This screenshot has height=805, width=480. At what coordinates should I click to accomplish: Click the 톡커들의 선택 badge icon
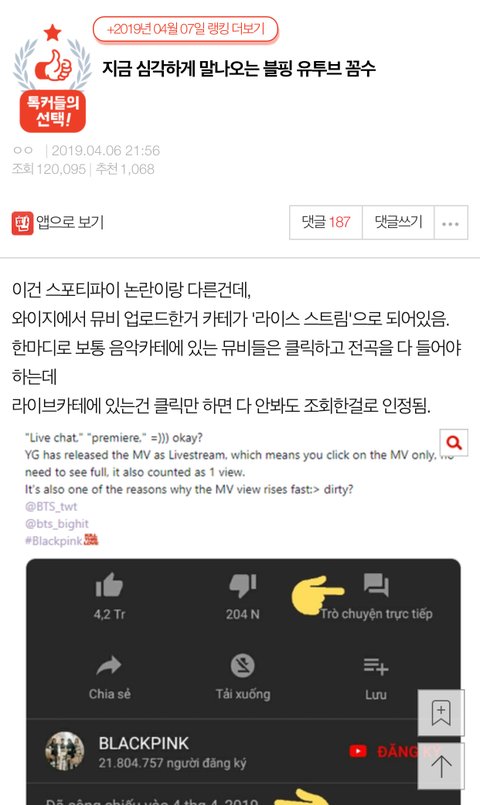click(x=52, y=78)
